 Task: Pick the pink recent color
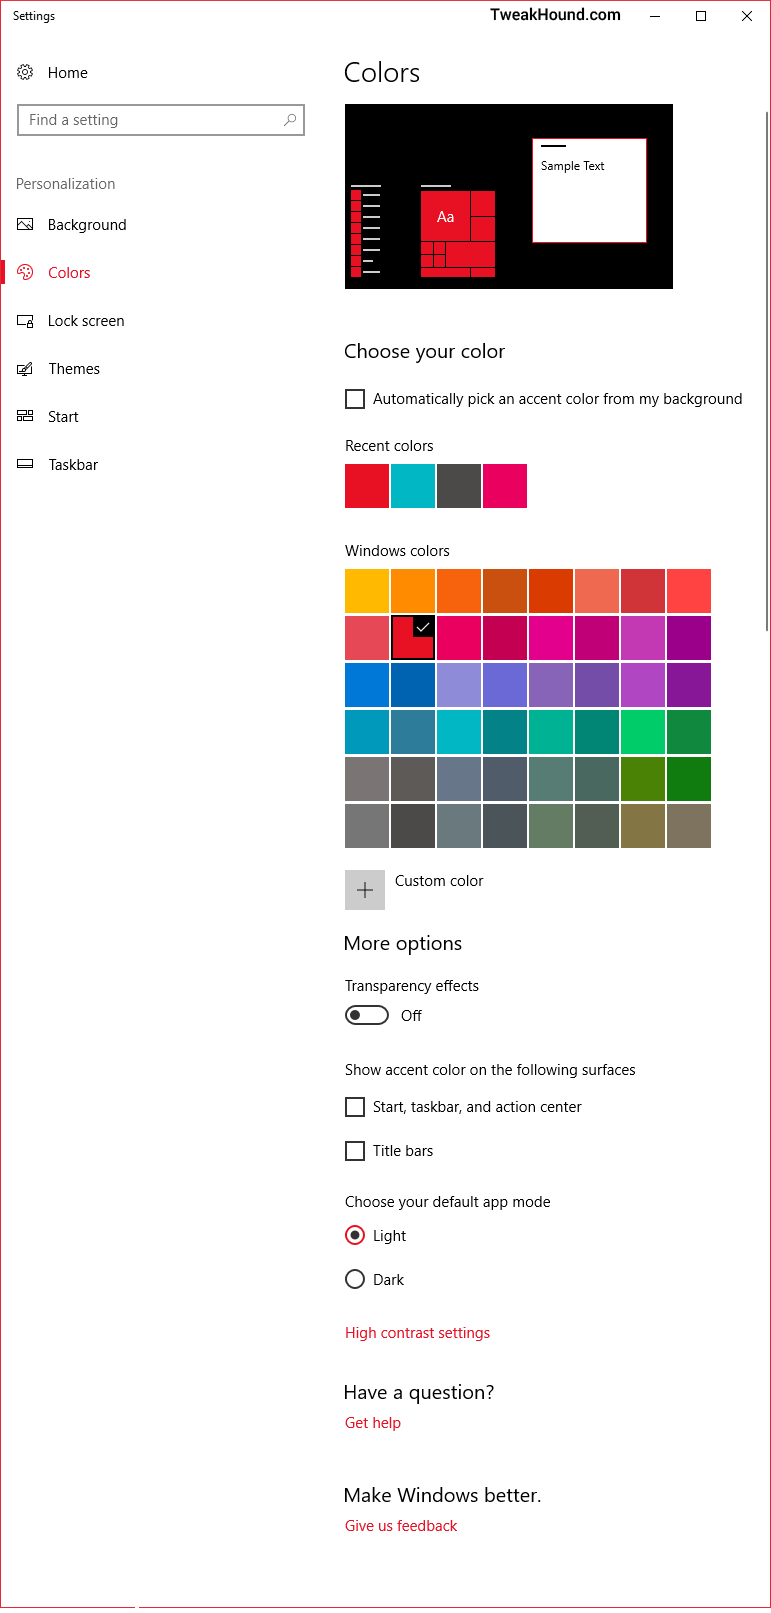(x=505, y=486)
